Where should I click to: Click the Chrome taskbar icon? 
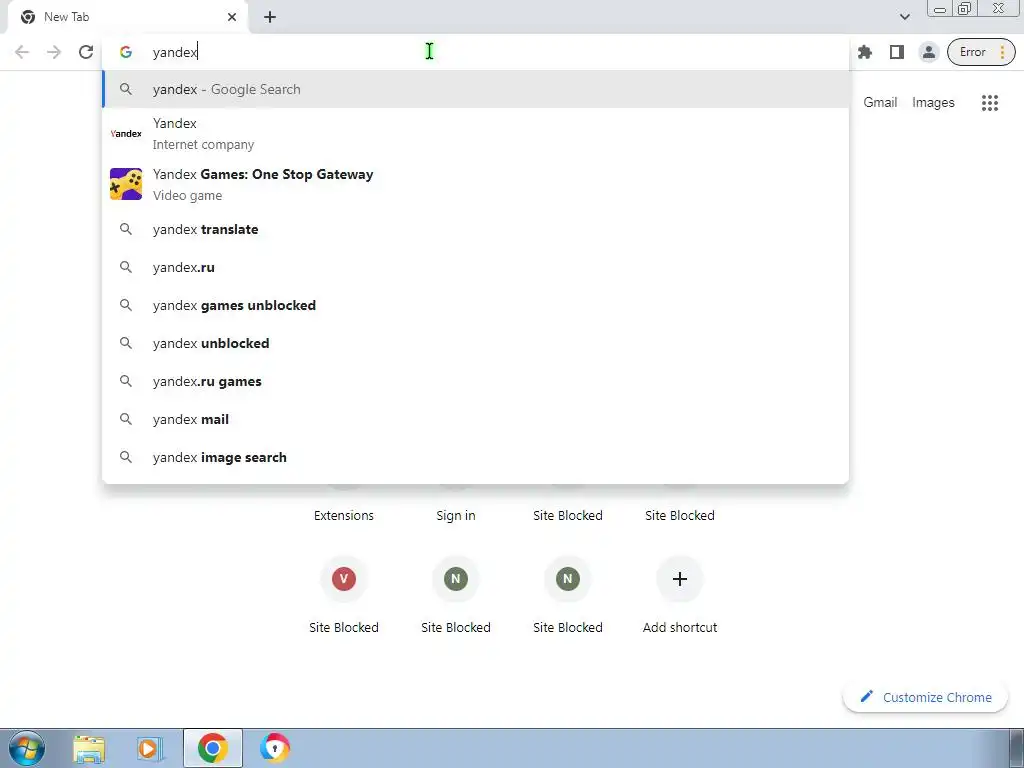(212, 748)
